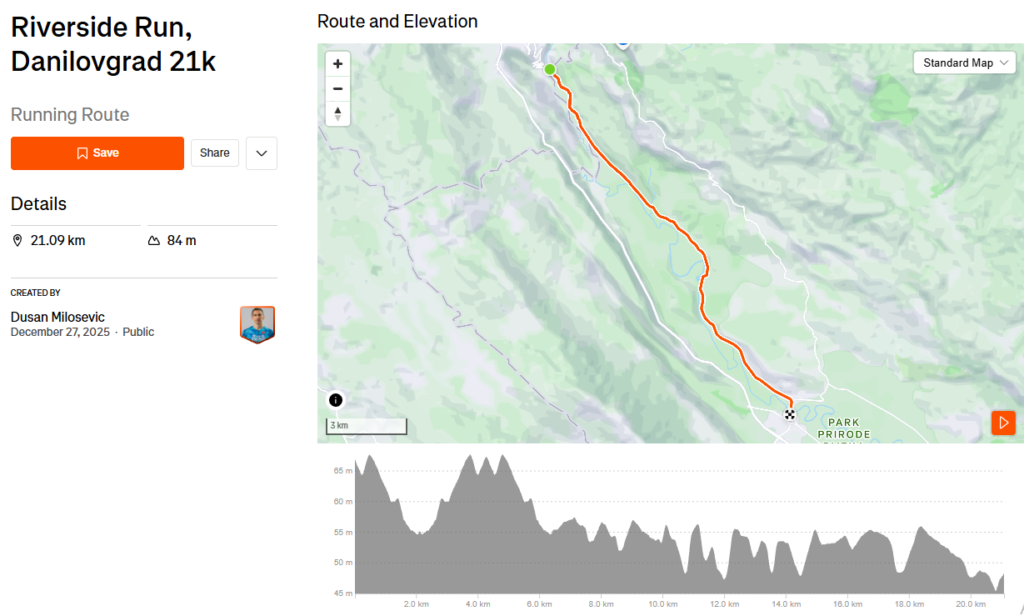The width and height of the screenshot is (1024, 616).
Task: Toggle Save to bookmark this route
Action: coord(97,153)
